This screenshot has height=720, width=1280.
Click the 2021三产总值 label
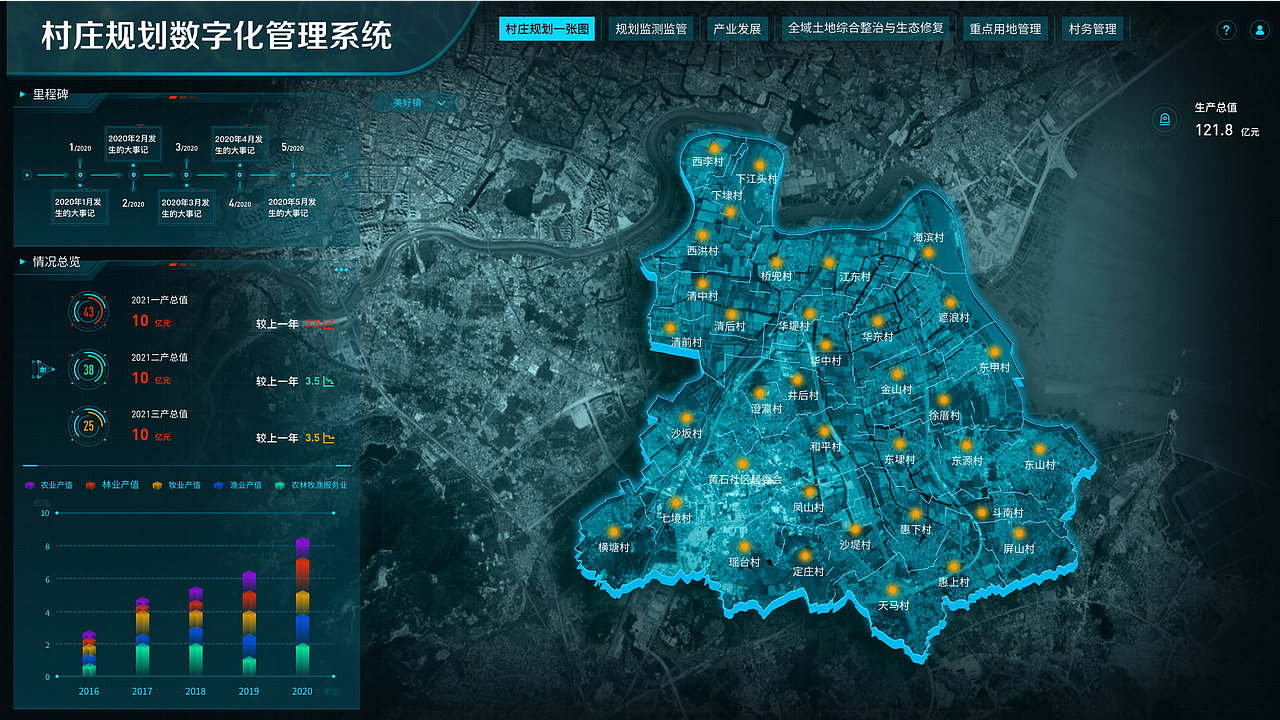tap(160, 414)
